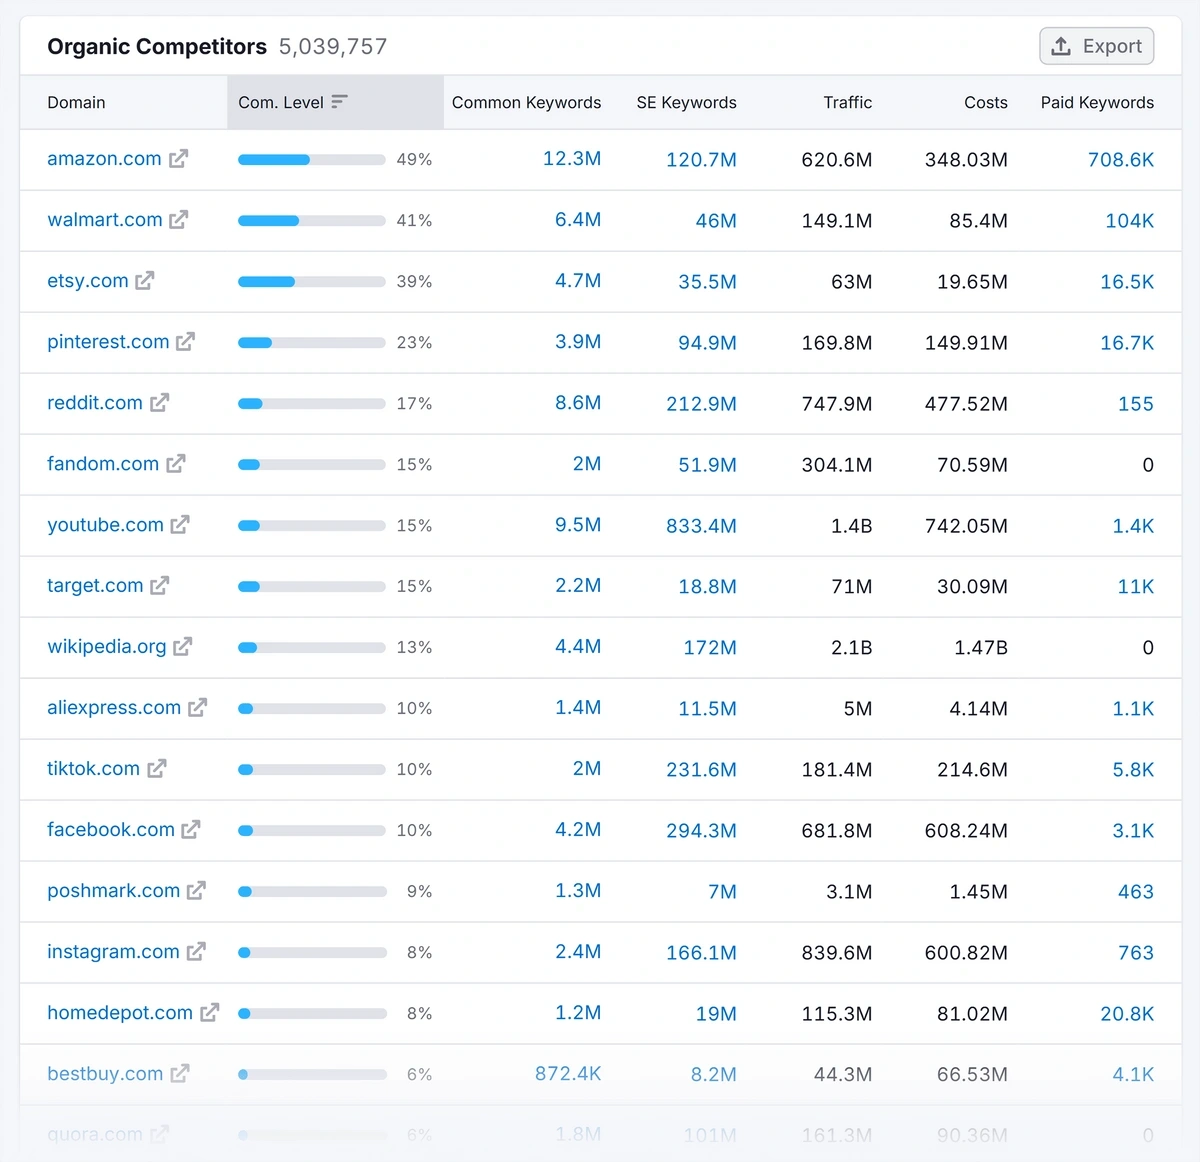Sort by Costs column header
Screen dimensions: 1200x1162
(986, 102)
